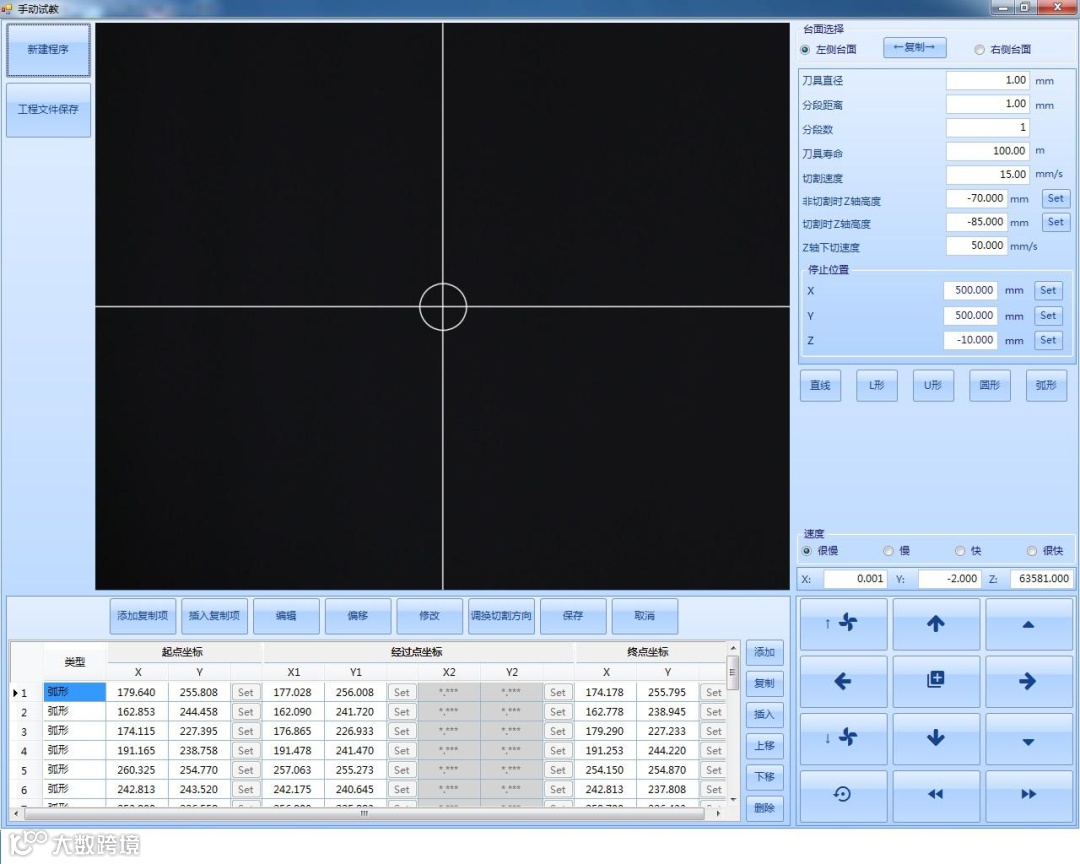1080x864 pixels.
Task: Click 调换切割方向 toolbar button
Action: [501, 616]
